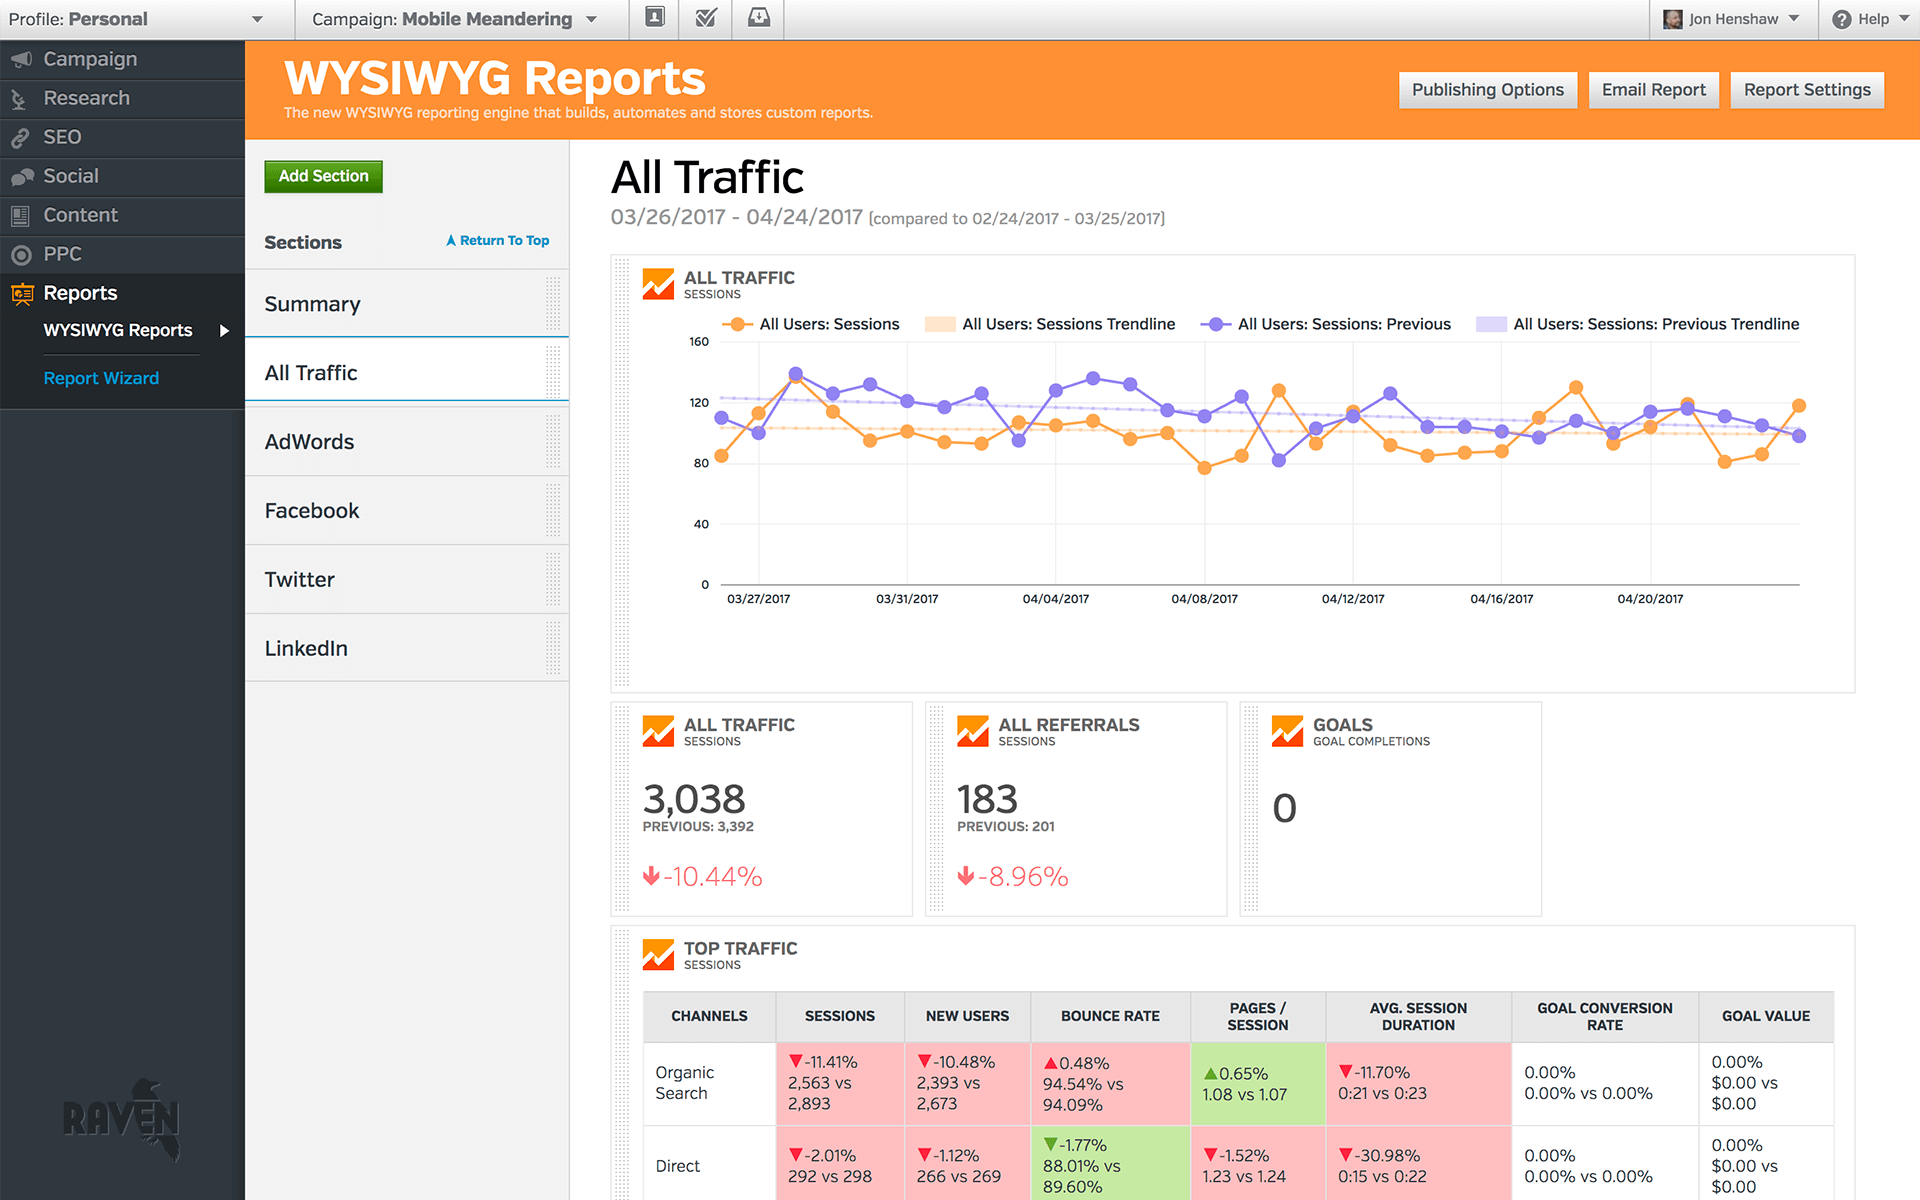The image size is (1920, 1200).
Task: Open the Research sidebar menu
Action: point(122,98)
